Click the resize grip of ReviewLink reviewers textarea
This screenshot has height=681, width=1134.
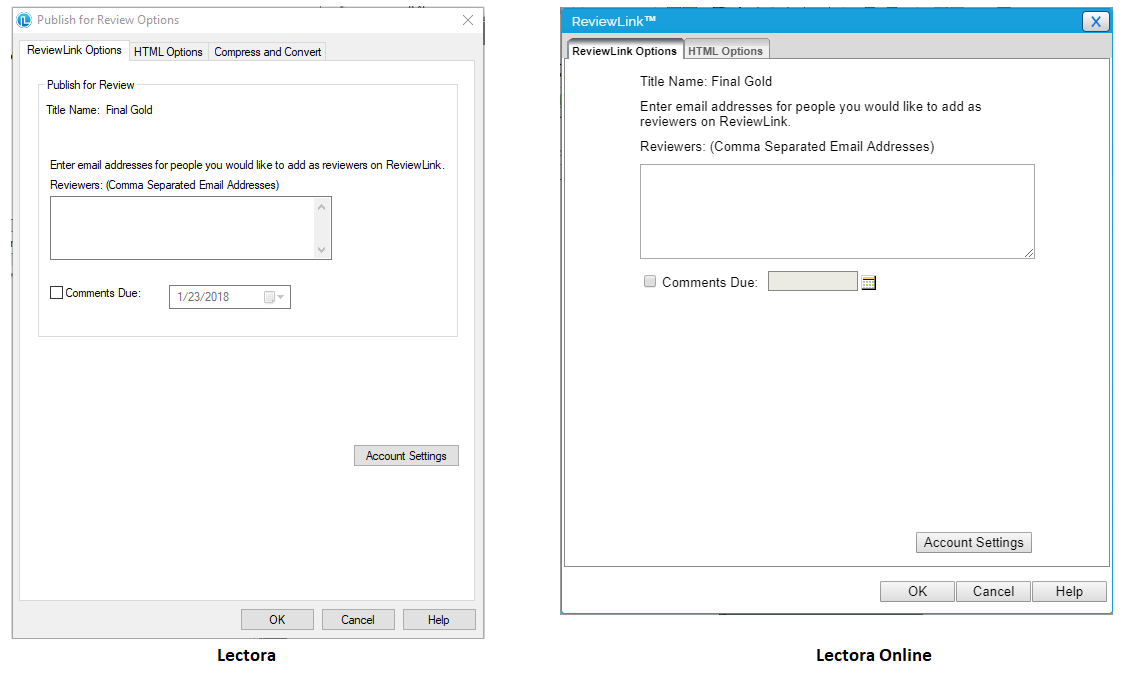1029,253
